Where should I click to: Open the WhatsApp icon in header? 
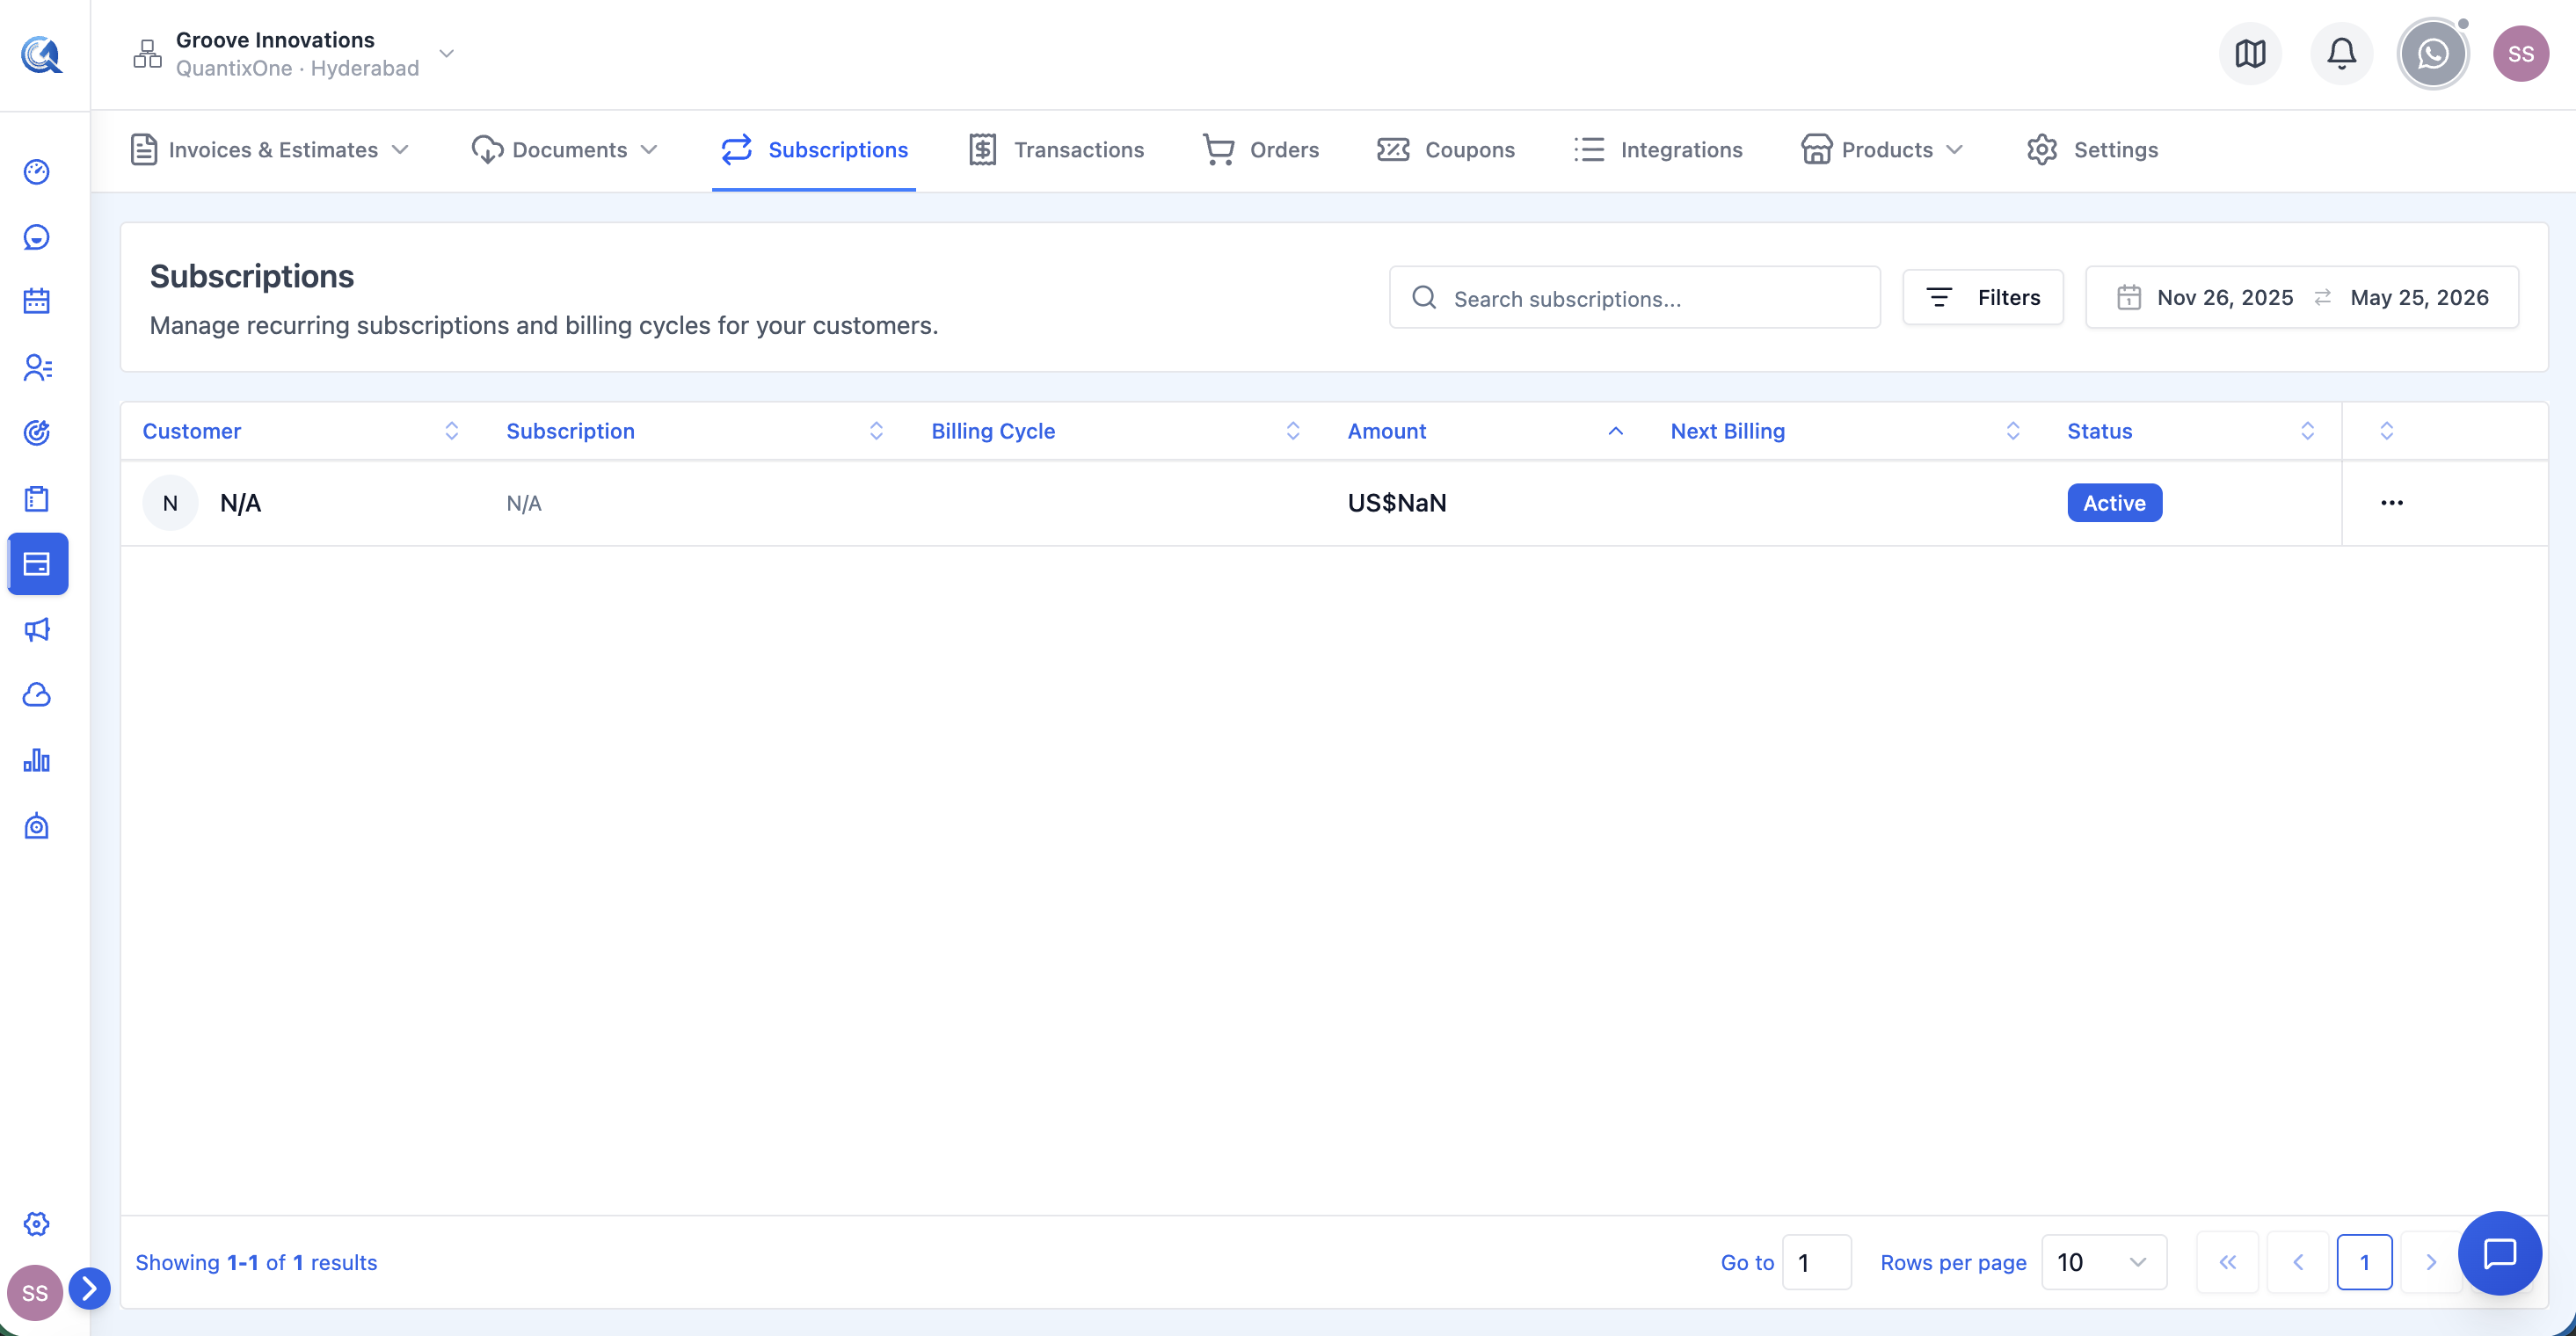point(2432,54)
